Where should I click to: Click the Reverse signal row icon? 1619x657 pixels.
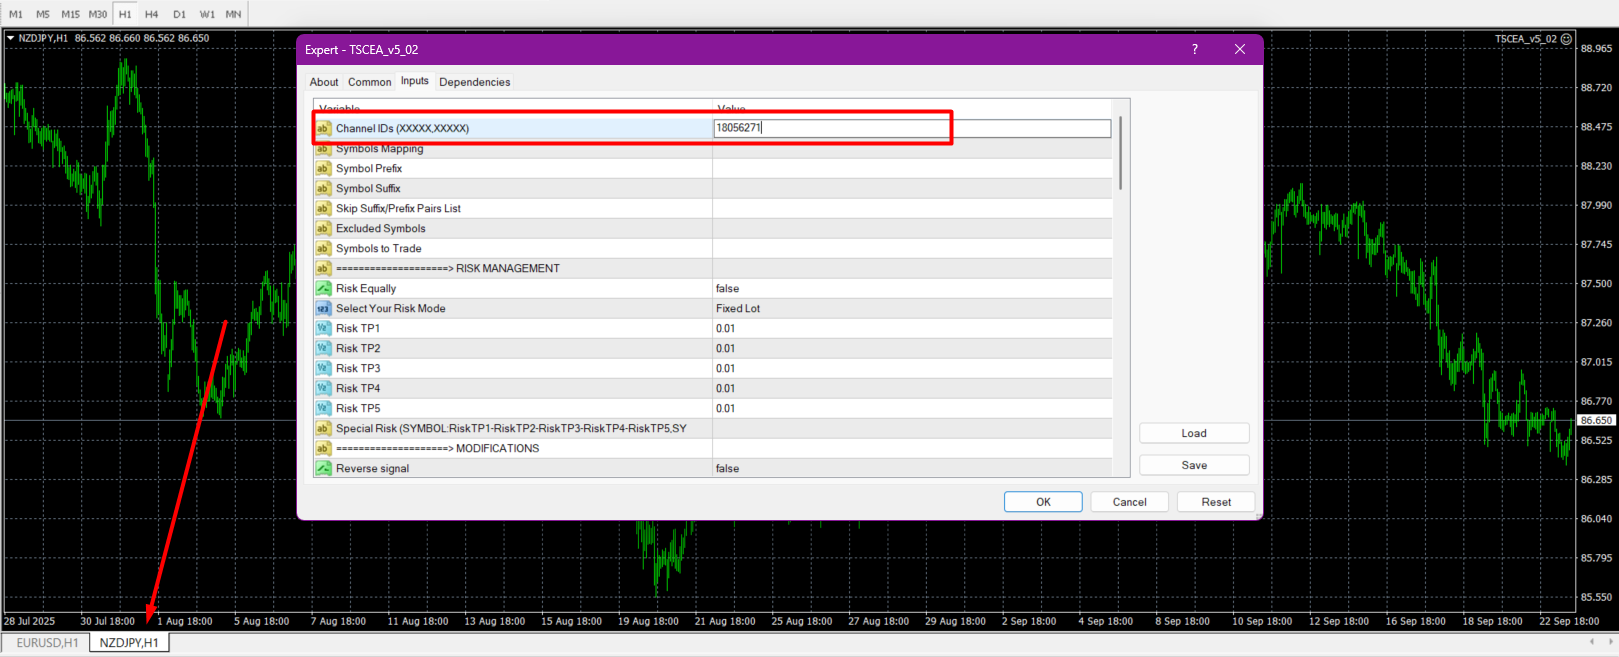[x=323, y=468]
